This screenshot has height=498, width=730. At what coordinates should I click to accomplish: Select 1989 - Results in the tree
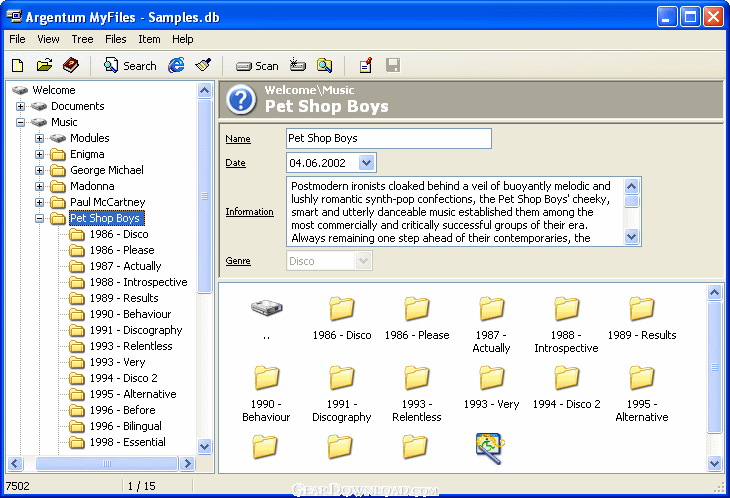click(124, 298)
